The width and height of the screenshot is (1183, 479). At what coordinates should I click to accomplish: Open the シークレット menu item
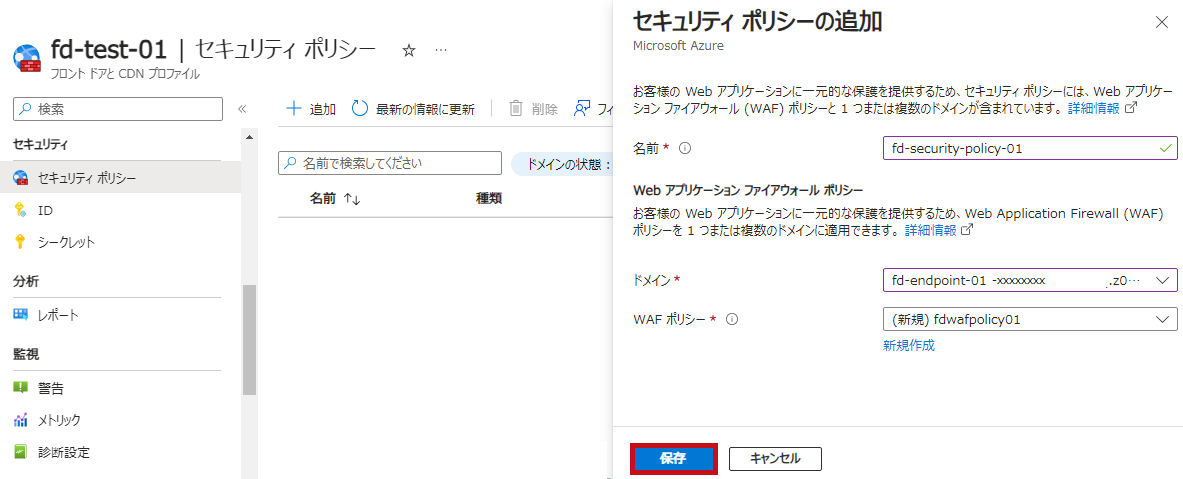(121, 242)
